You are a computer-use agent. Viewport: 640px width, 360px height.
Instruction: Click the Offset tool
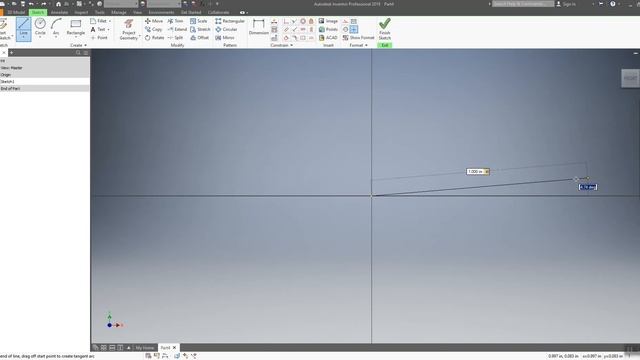pos(200,38)
